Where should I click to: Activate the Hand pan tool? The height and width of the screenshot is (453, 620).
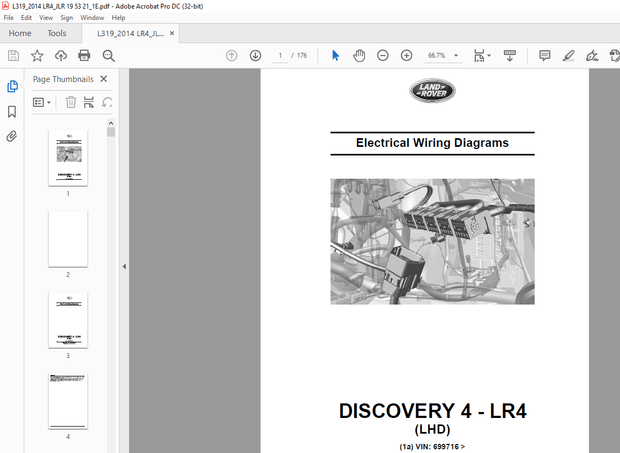[359, 56]
